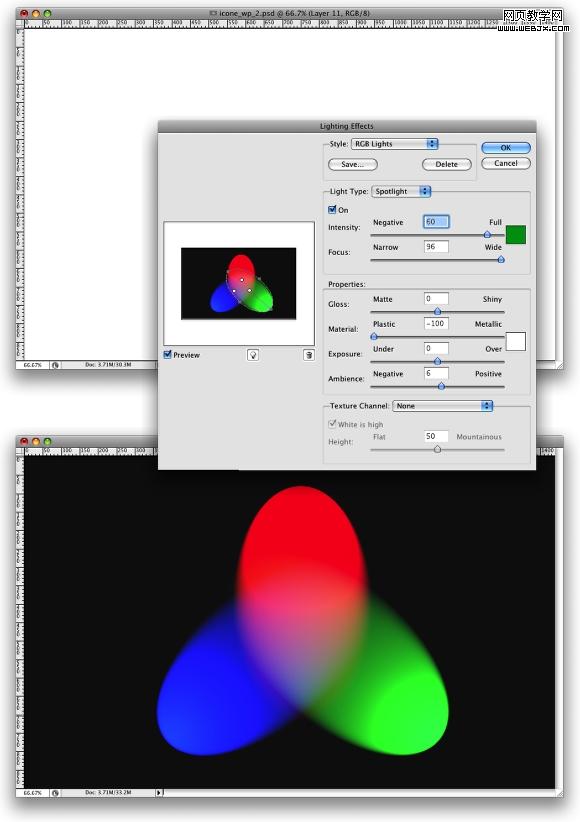Click the Focus value field showing 96
Viewport: 580px width, 822px height.
click(436, 246)
